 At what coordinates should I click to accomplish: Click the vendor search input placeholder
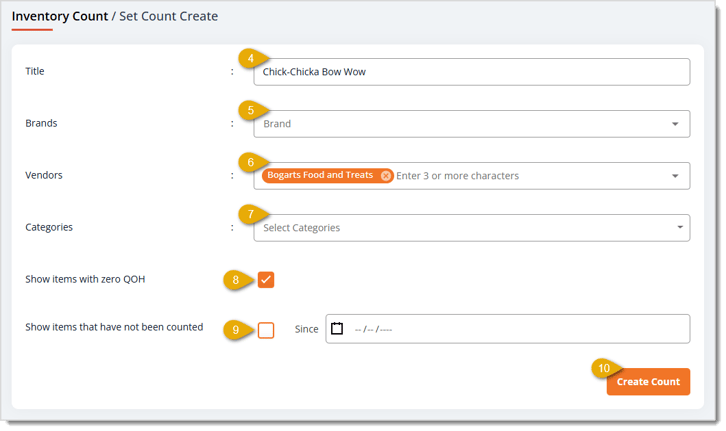coord(457,176)
